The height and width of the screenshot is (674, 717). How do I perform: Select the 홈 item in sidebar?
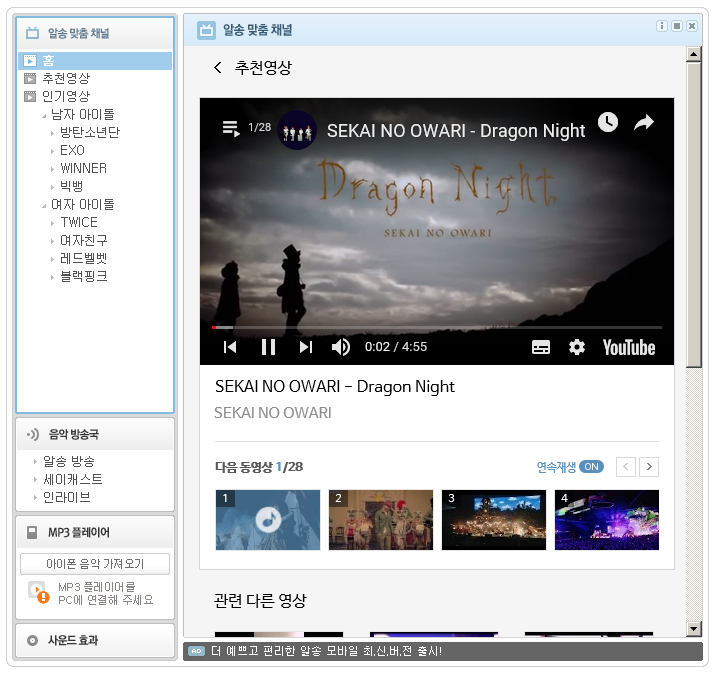(95, 61)
